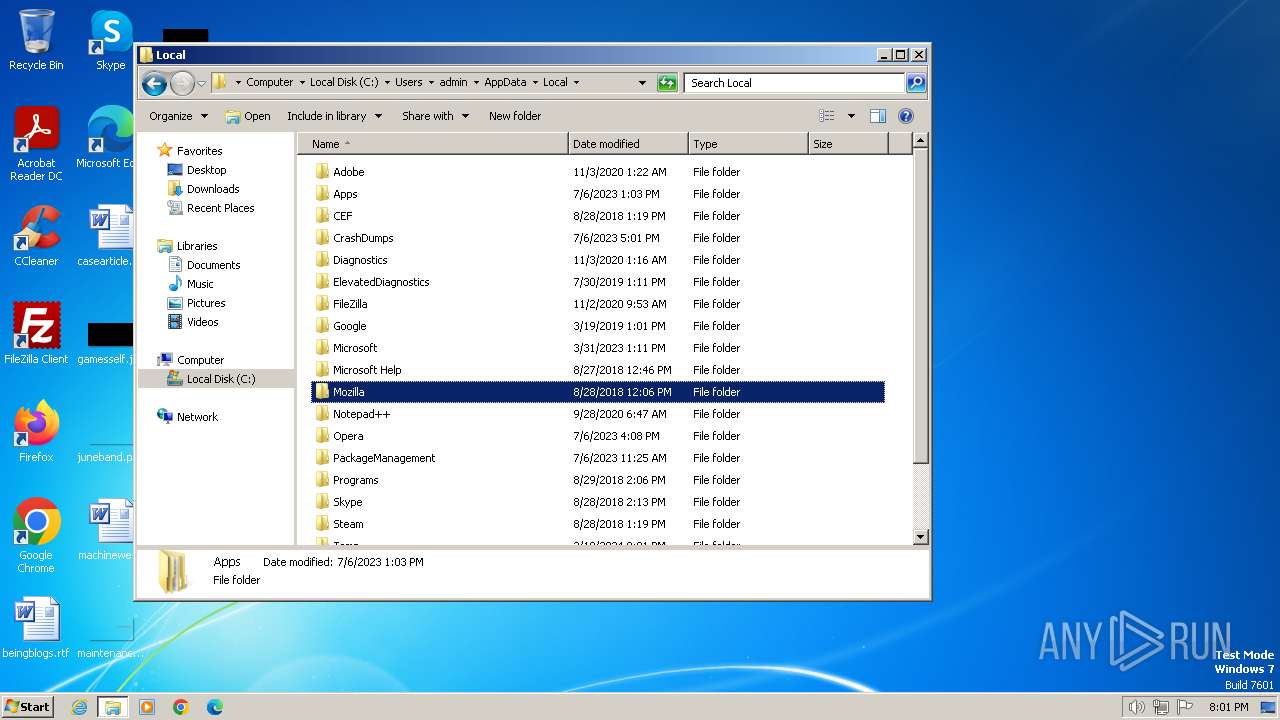Viewport: 1280px width, 720px height.
Task: Open the caseArticle document on desktop
Action: (x=106, y=236)
